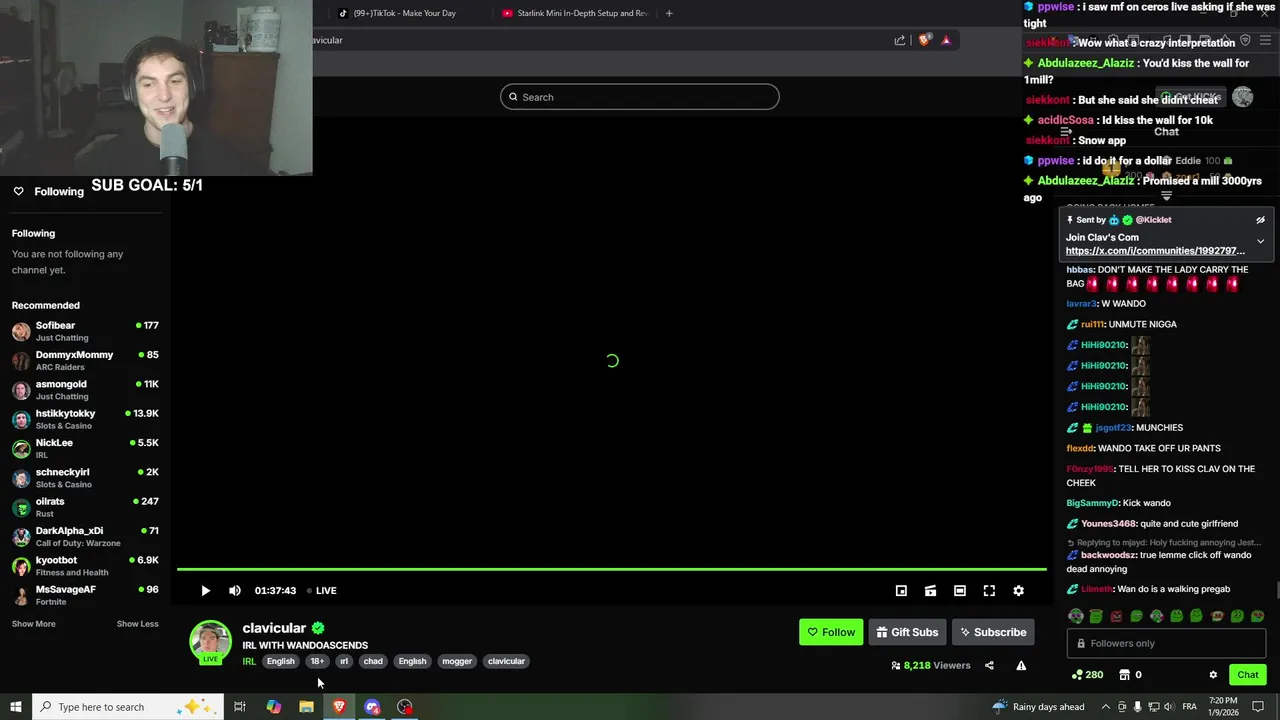Expand recommended list with Show More

pyautogui.click(x=34, y=624)
